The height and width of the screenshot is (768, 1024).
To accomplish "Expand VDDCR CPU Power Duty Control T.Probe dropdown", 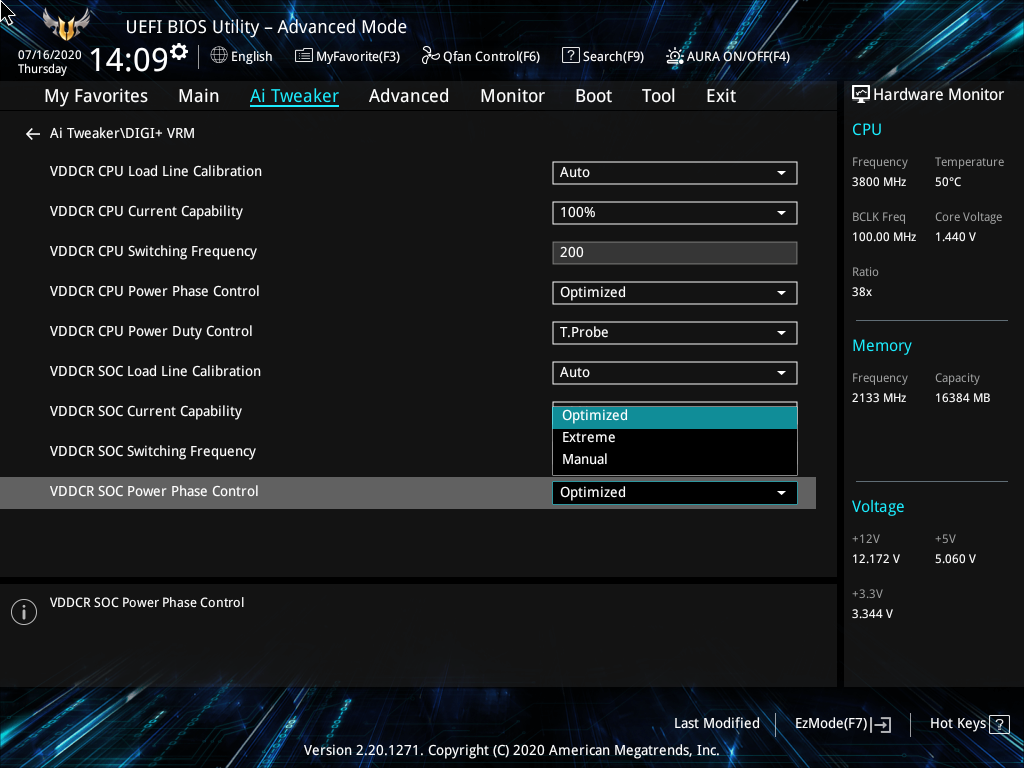I will click(x=675, y=332).
